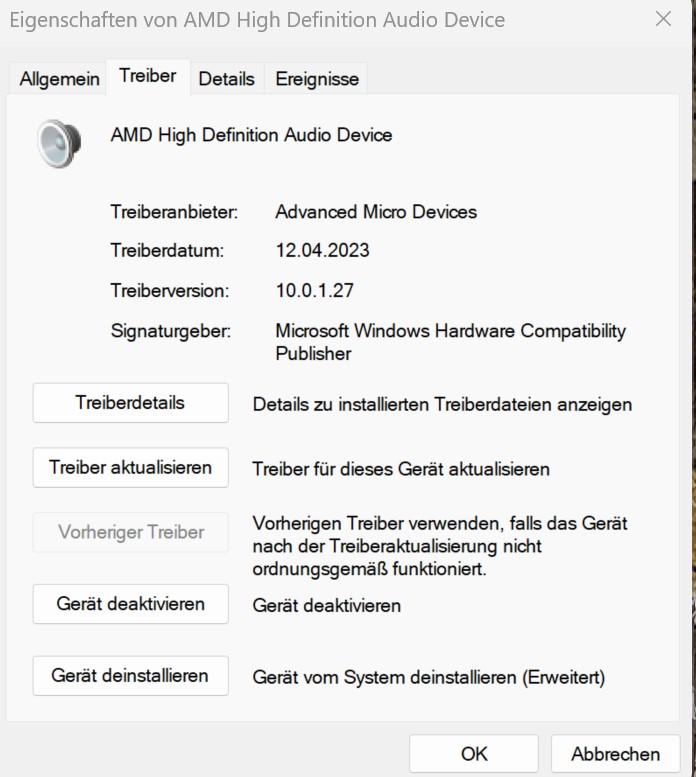696x777 pixels.
Task: Click description text Gerät vom System deinstallieren
Action: tap(429, 677)
